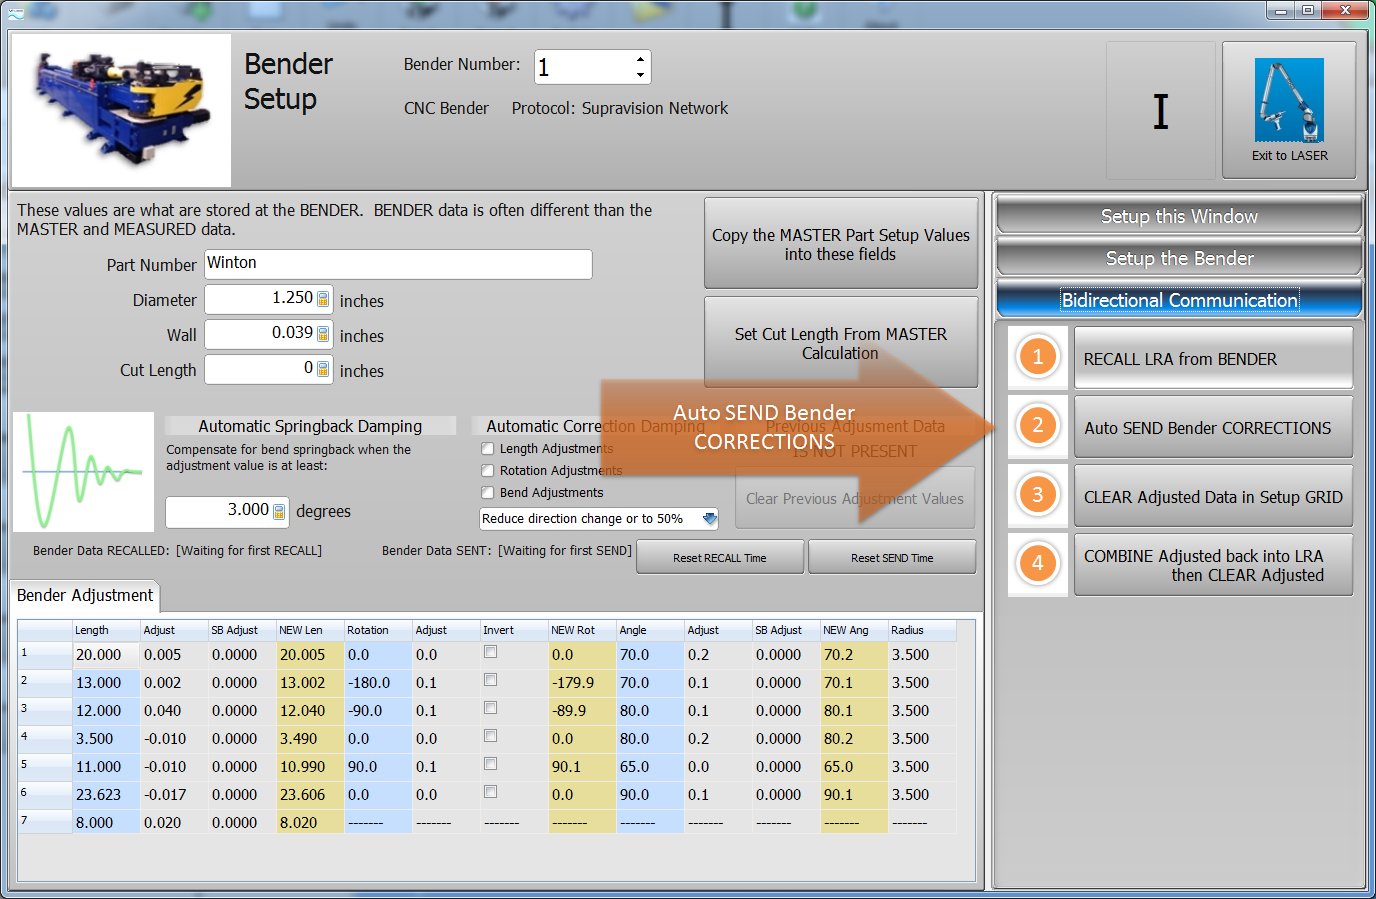The width and height of the screenshot is (1376, 899).
Task: Select NEW Ang cell 70.2
Action: (854, 655)
